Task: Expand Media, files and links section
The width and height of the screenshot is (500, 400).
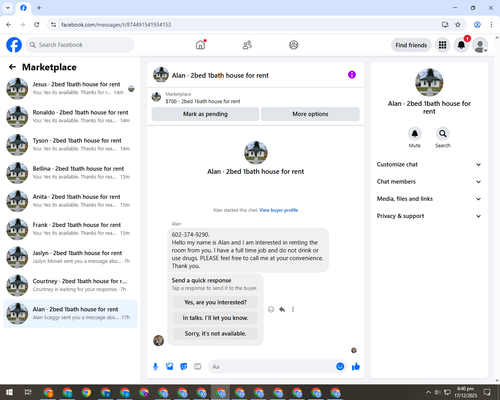Action: click(x=429, y=199)
